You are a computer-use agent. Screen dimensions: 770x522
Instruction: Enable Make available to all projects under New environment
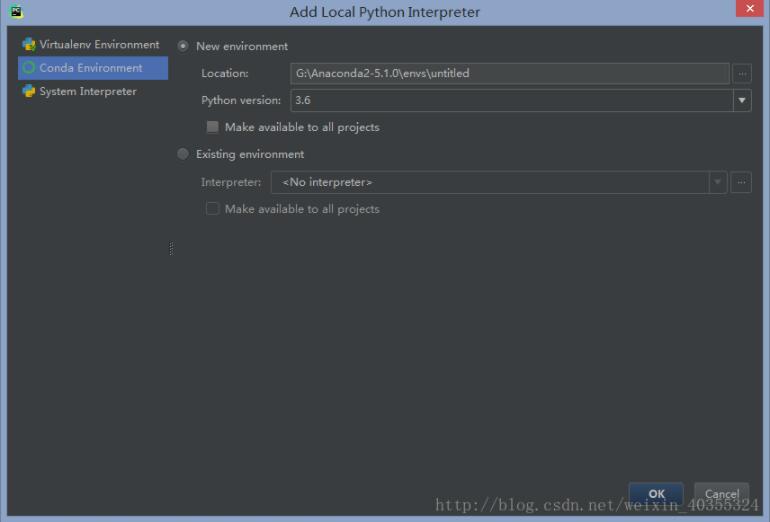tap(213, 127)
